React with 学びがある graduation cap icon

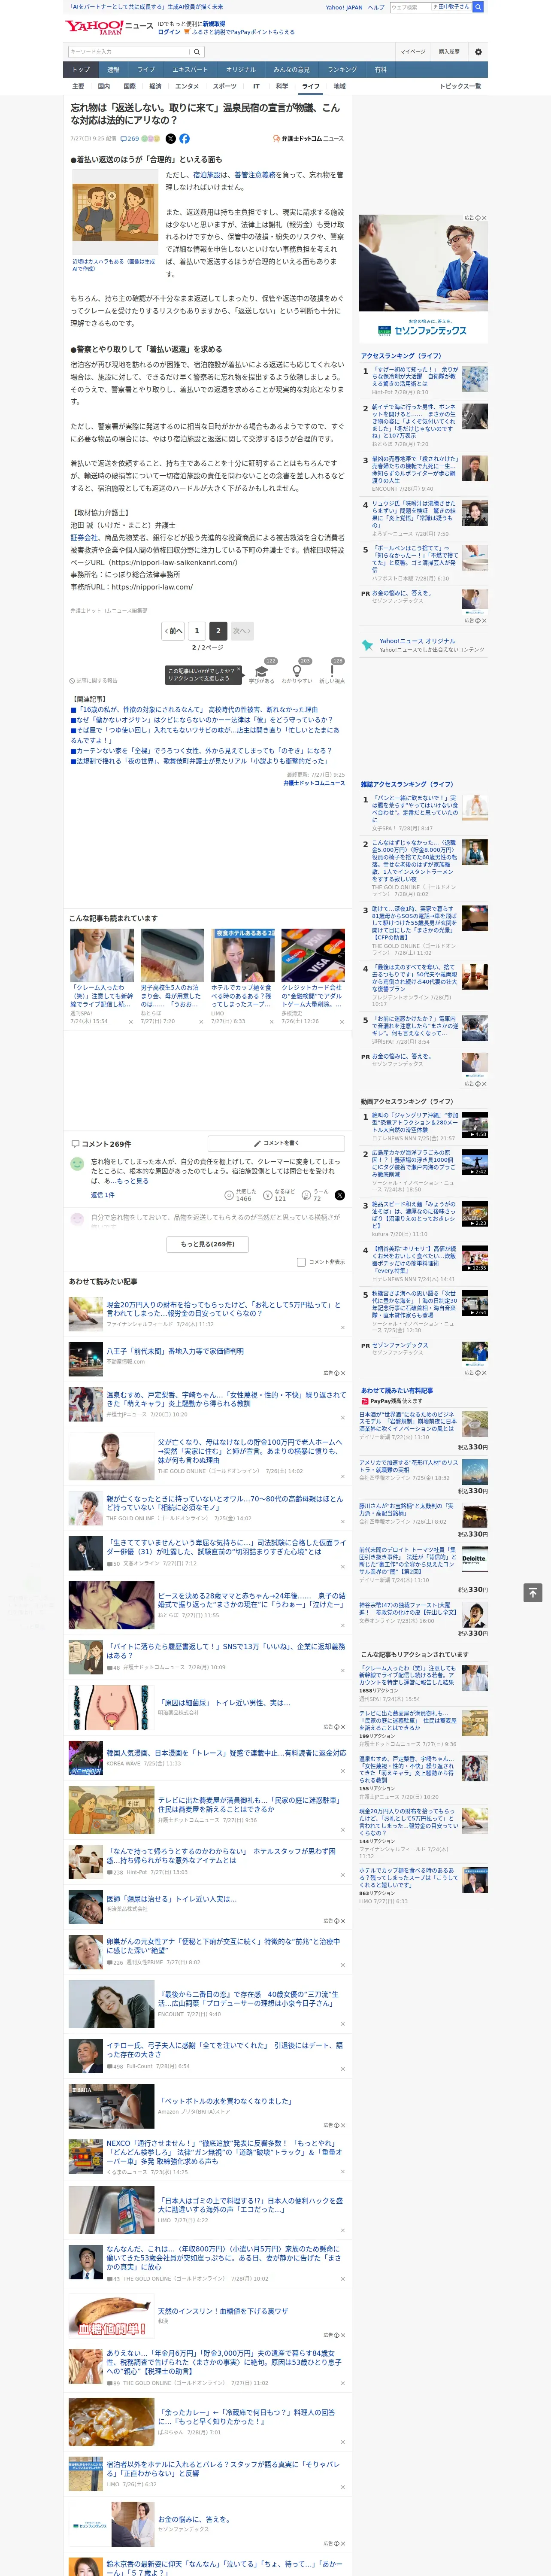(x=262, y=672)
